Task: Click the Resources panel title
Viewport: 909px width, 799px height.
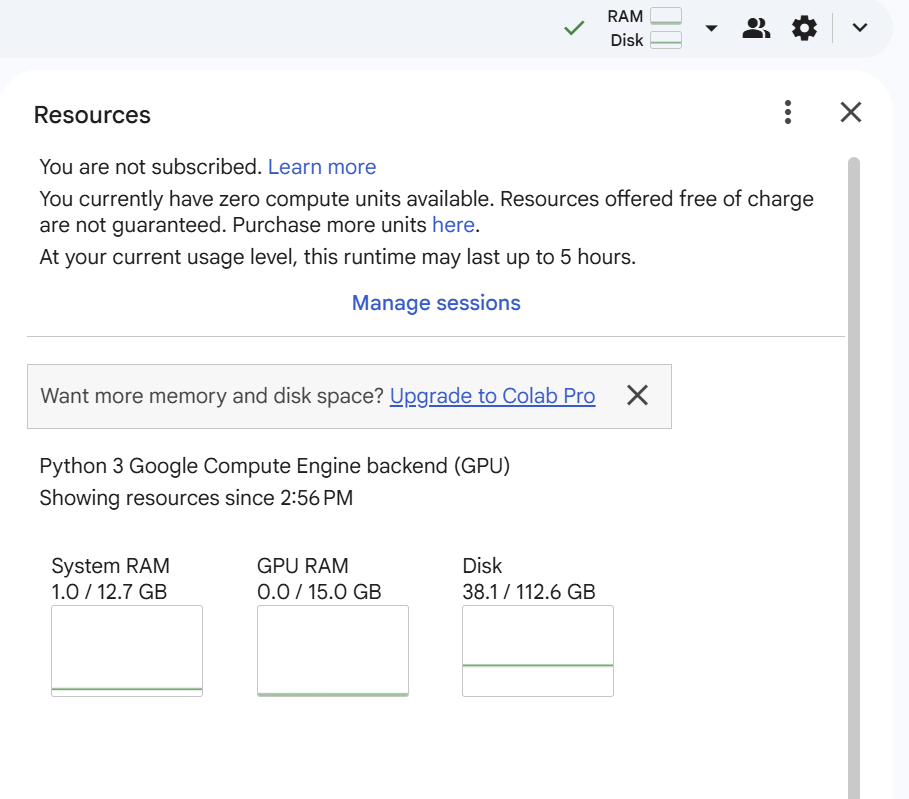Action: [x=92, y=115]
